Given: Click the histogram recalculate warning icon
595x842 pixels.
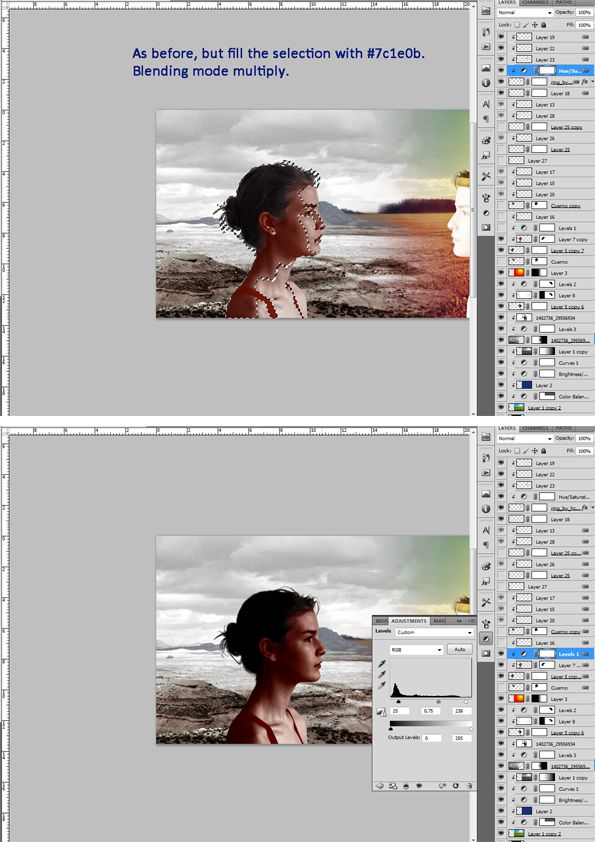Looking at the screenshot, I should point(381,712).
